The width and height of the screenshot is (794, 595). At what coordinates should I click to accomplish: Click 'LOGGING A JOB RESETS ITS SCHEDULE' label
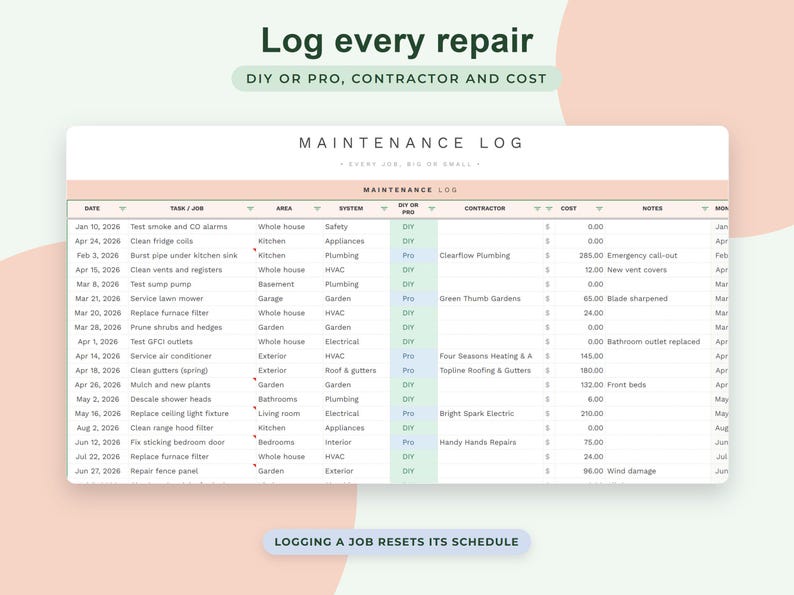click(396, 542)
